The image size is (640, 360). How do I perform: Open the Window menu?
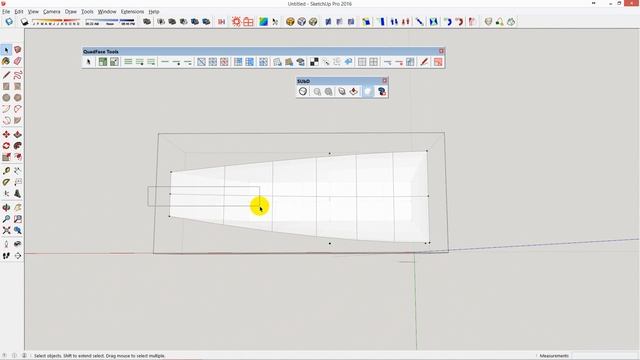click(107, 11)
